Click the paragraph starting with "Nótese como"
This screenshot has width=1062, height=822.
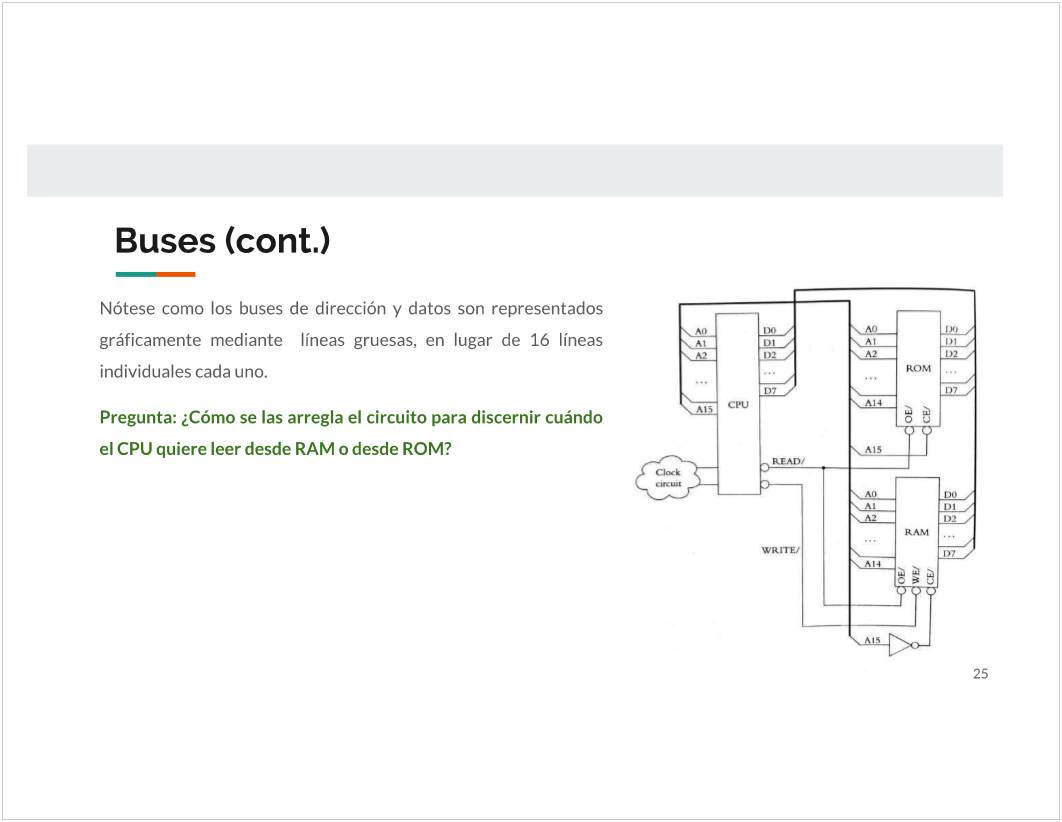[350, 339]
